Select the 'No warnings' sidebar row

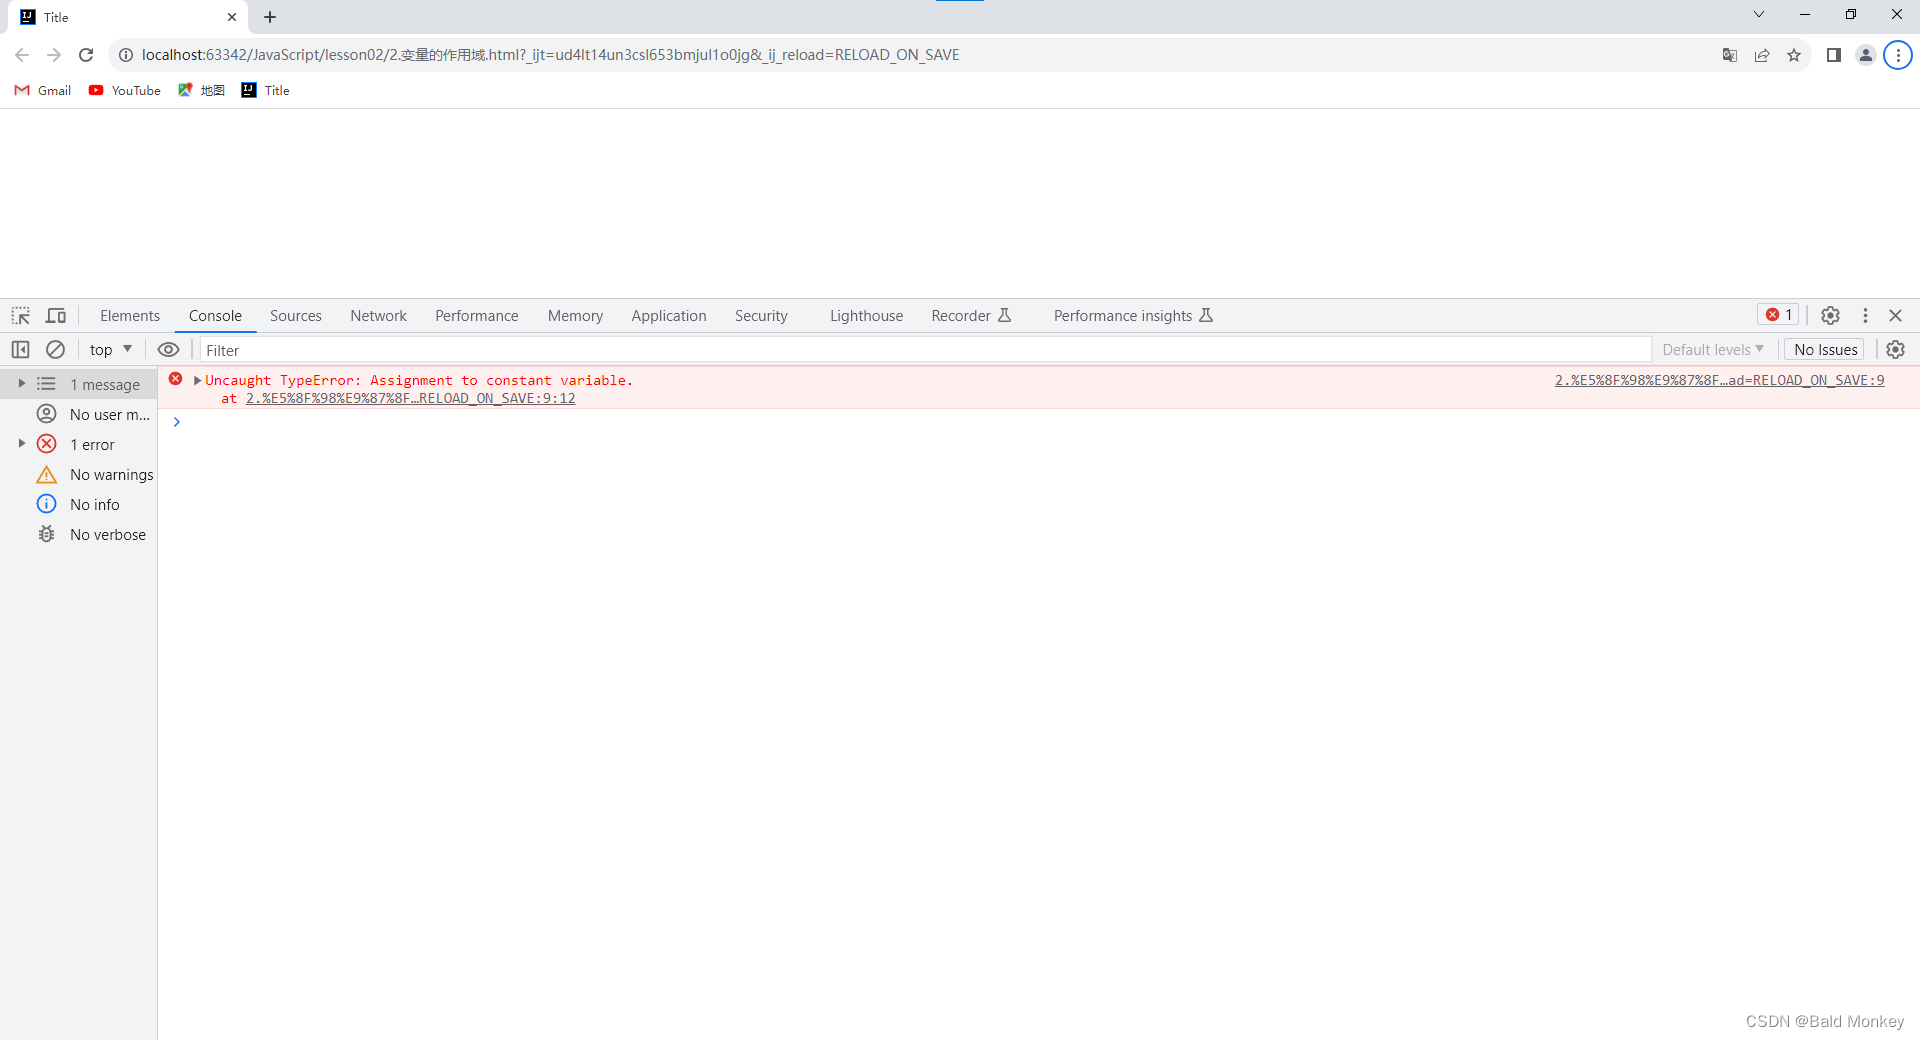(79, 474)
